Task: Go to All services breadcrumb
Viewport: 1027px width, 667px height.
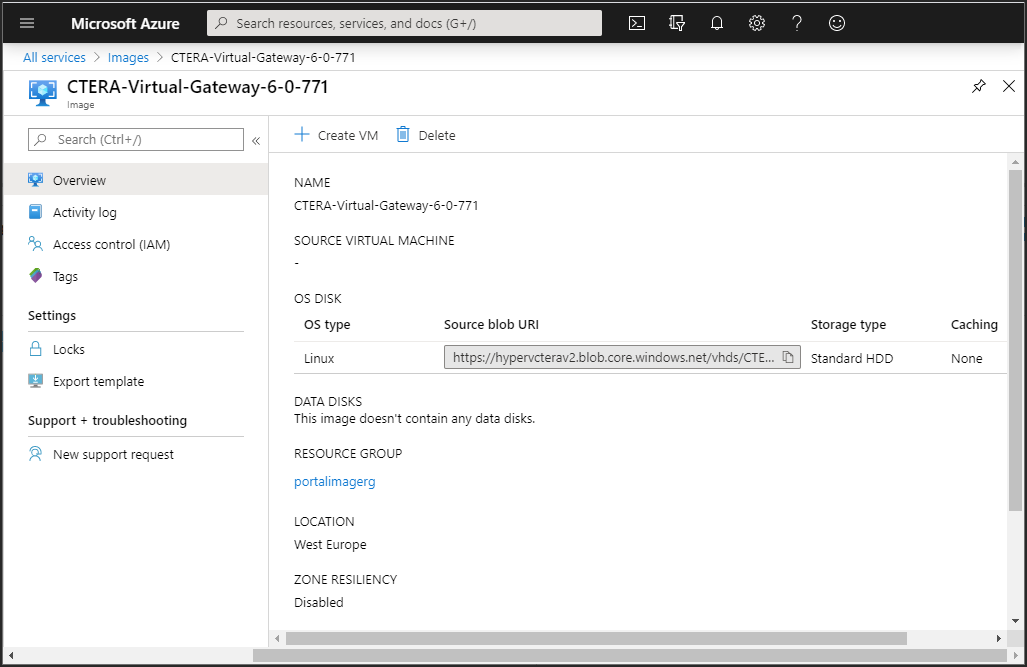Action: (54, 58)
